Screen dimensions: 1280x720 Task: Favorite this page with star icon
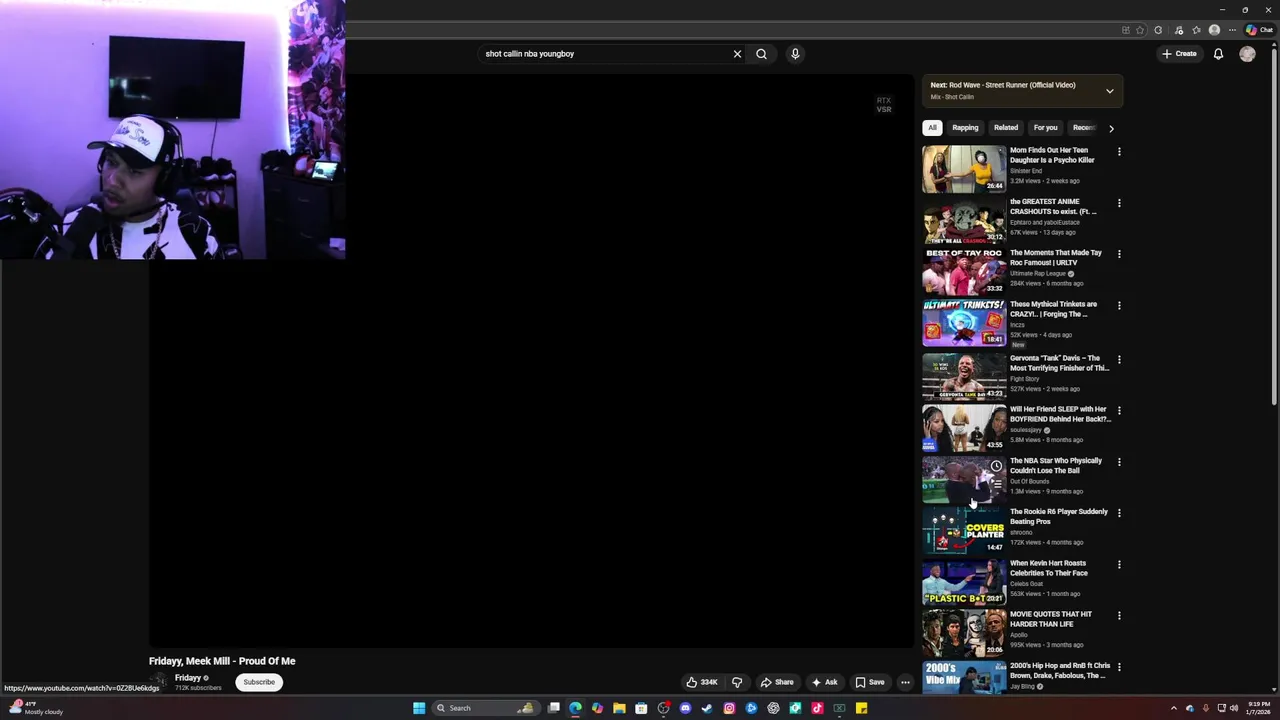pyautogui.click(x=1140, y=30)
